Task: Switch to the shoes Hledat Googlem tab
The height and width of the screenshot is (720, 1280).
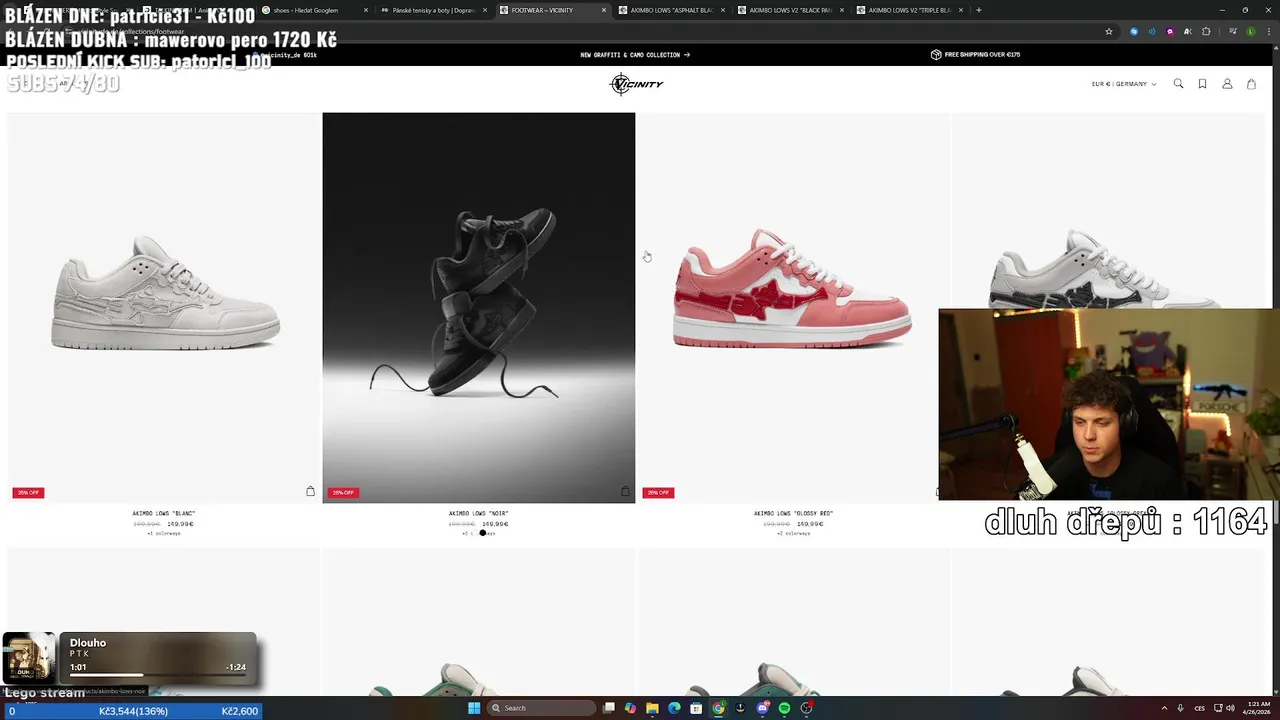Action: [x=313, y=10]
